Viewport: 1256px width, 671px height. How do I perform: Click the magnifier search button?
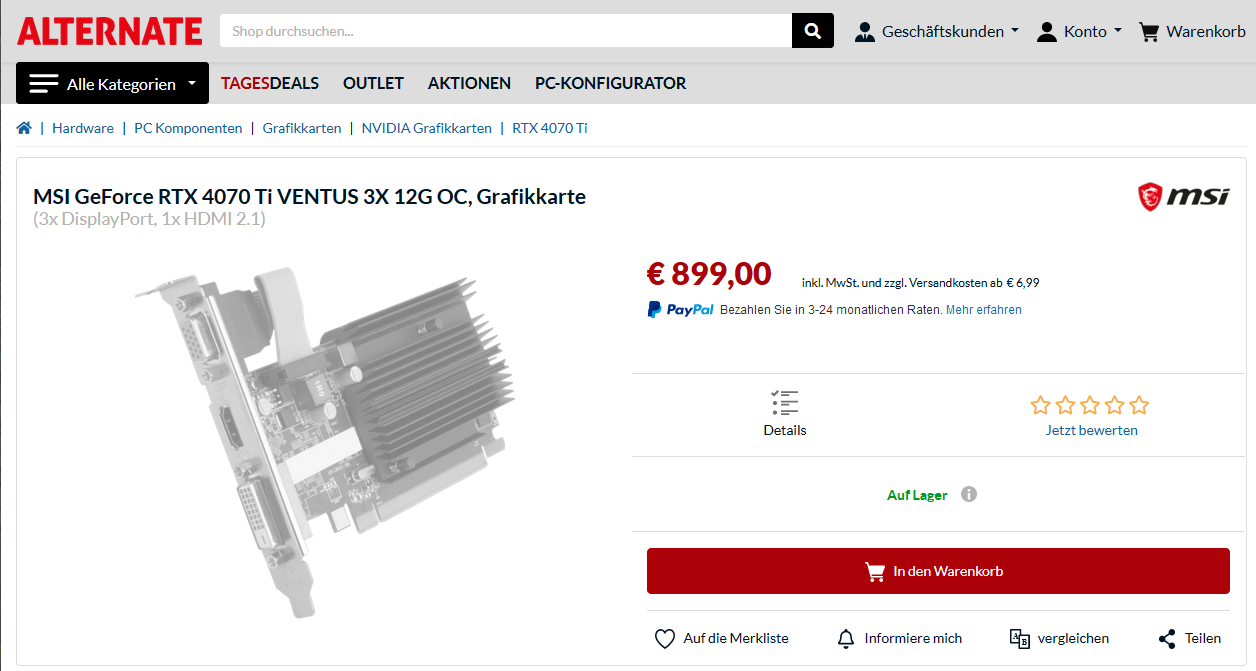point(813,31)
